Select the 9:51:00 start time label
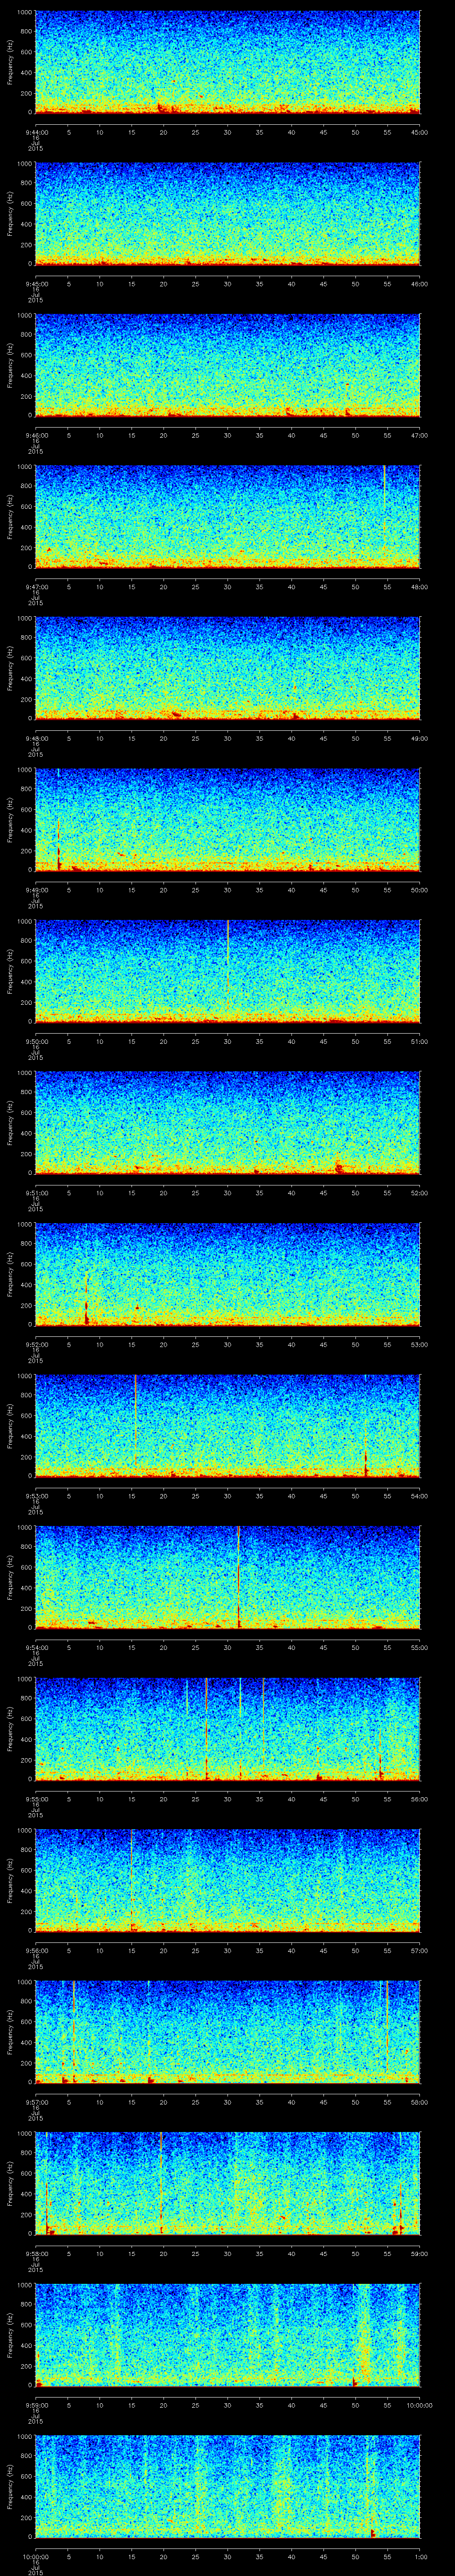The width and height of the screenshot is (455, 2576). point(36,1193)
